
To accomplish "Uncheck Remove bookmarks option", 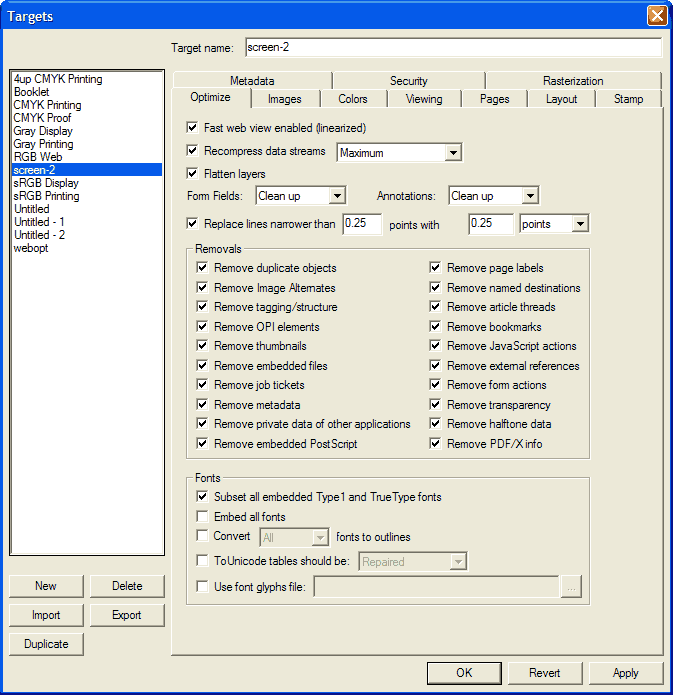I will click(x=436, y=327).
